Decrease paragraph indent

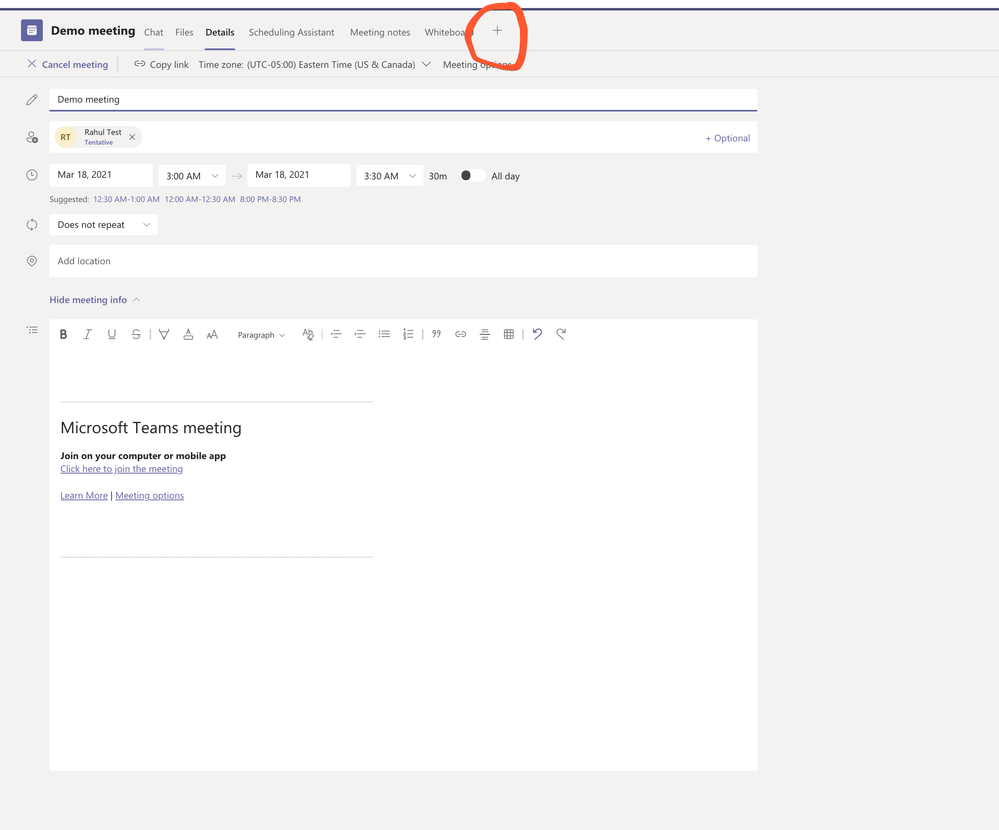point(336,334)
